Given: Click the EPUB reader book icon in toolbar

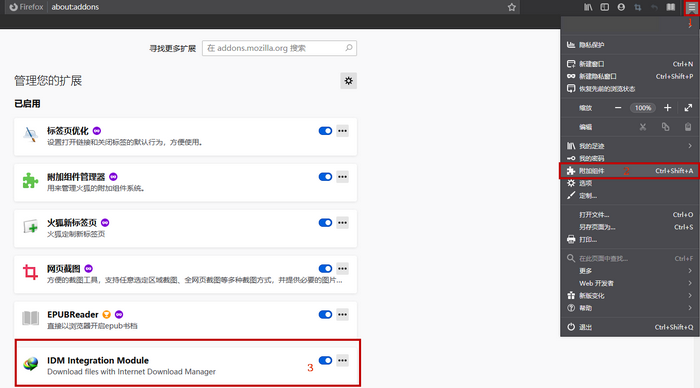Looking at the screenshot, I should 671,7.
